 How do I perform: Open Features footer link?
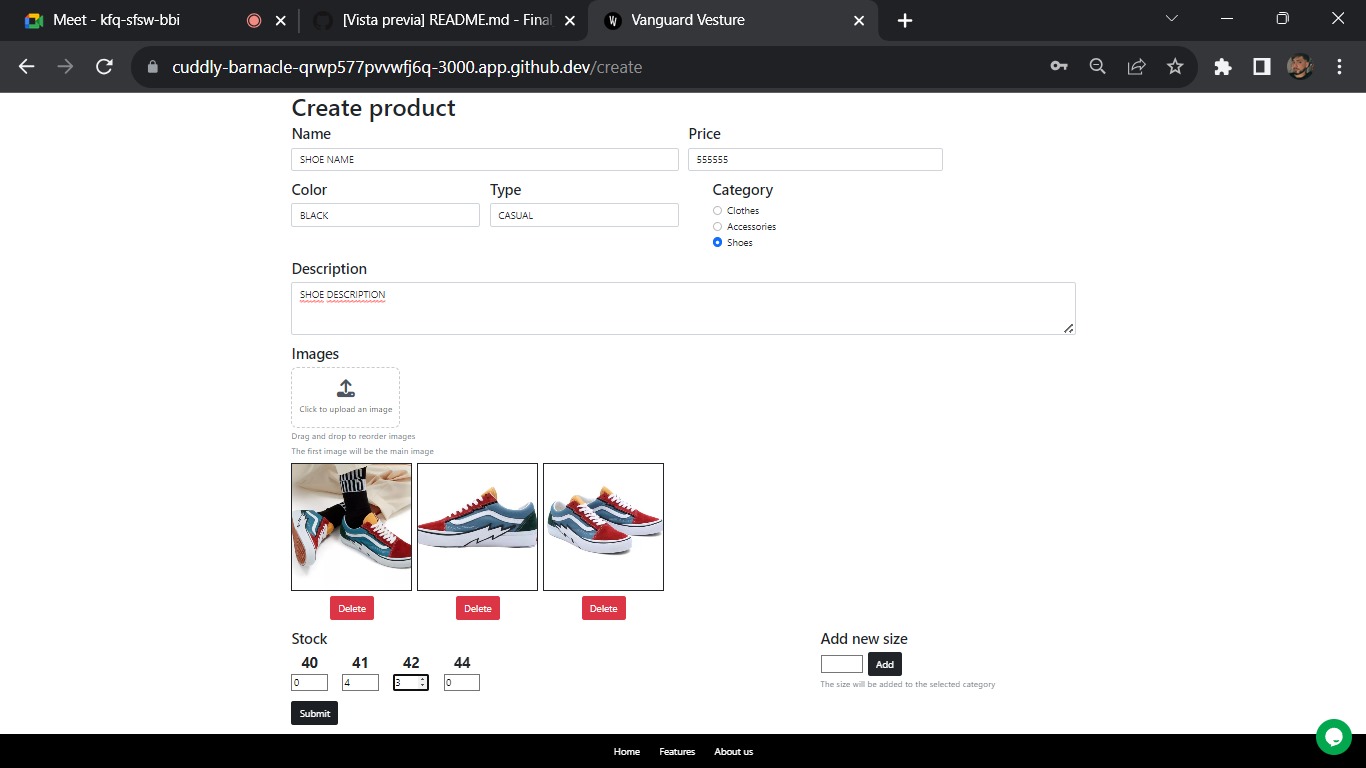[x=677, y=752]
